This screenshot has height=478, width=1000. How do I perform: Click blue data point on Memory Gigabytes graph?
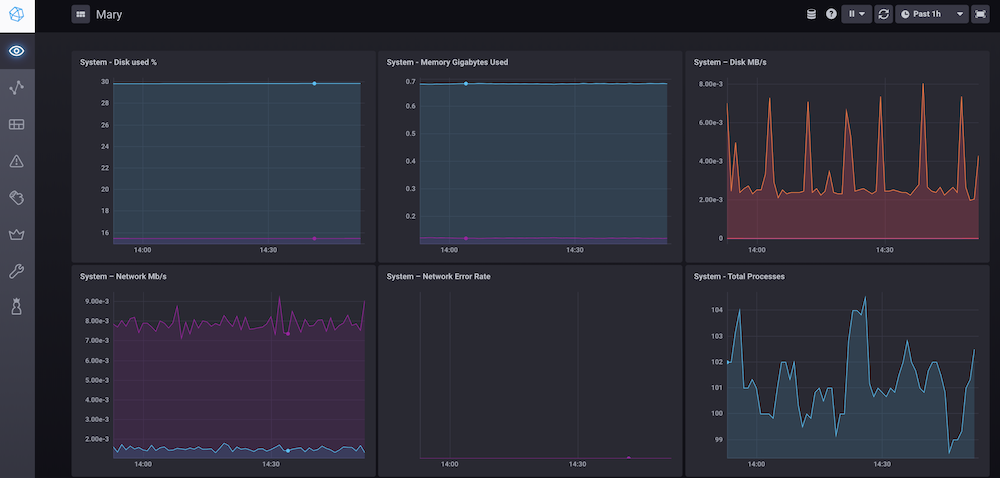coord(466,84)
